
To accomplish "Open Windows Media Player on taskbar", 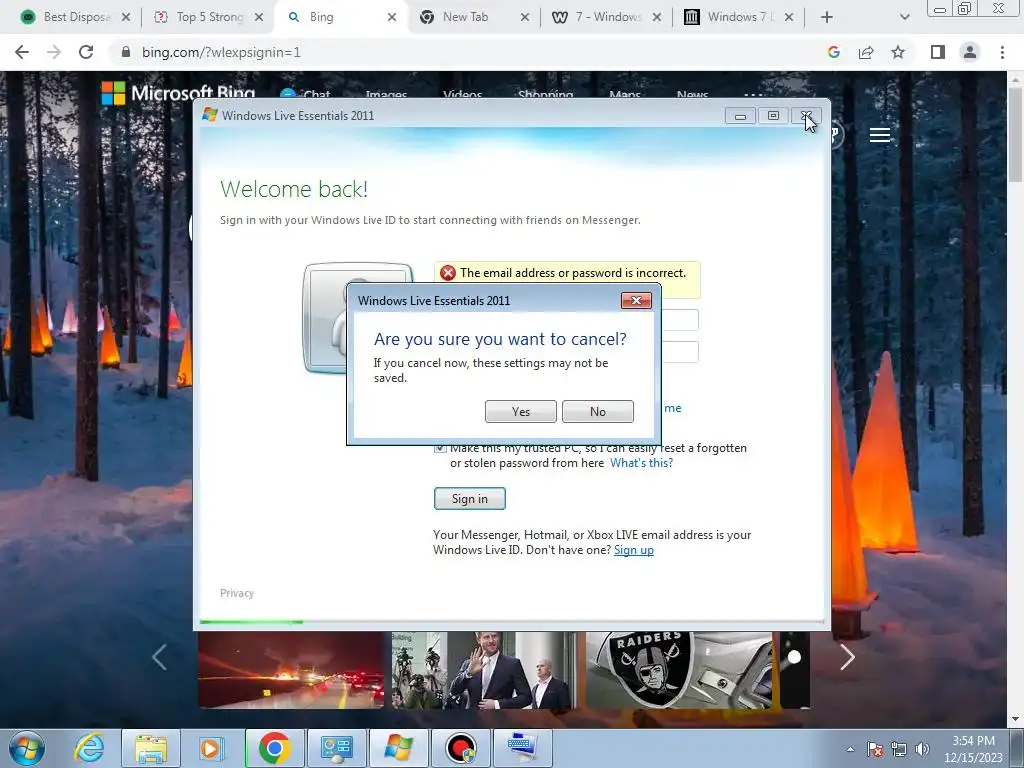I will pyautogui.click(x=211, y=748).
